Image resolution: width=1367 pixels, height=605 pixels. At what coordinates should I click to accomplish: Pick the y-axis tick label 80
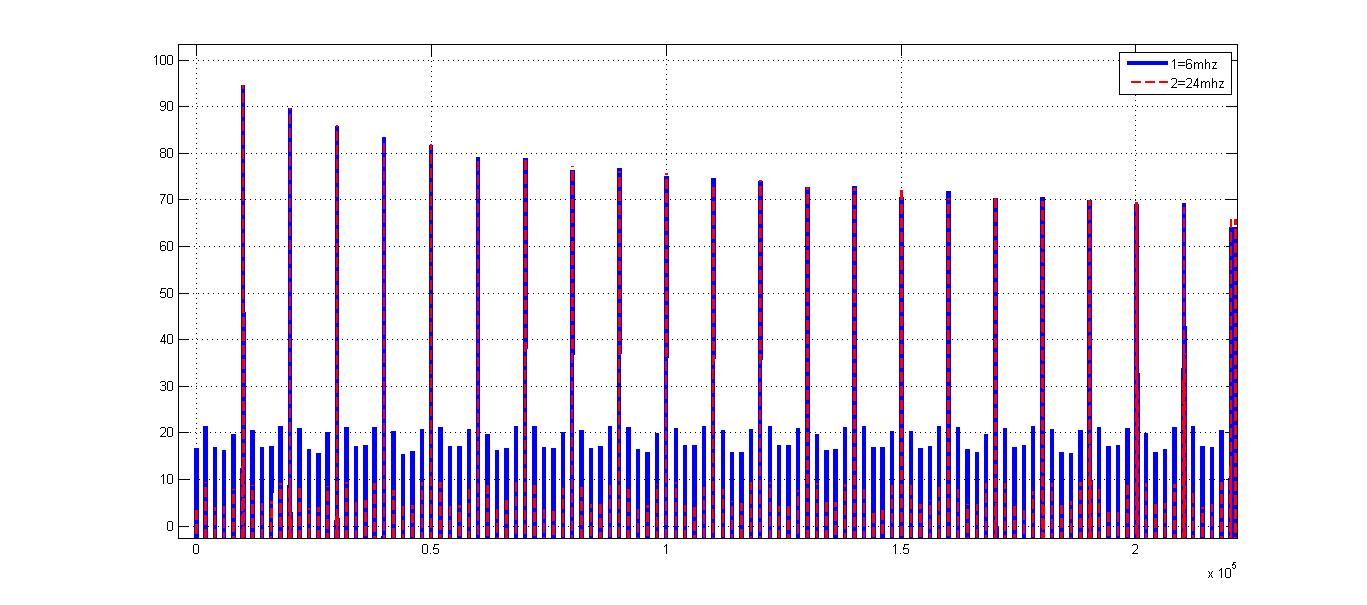168,153
